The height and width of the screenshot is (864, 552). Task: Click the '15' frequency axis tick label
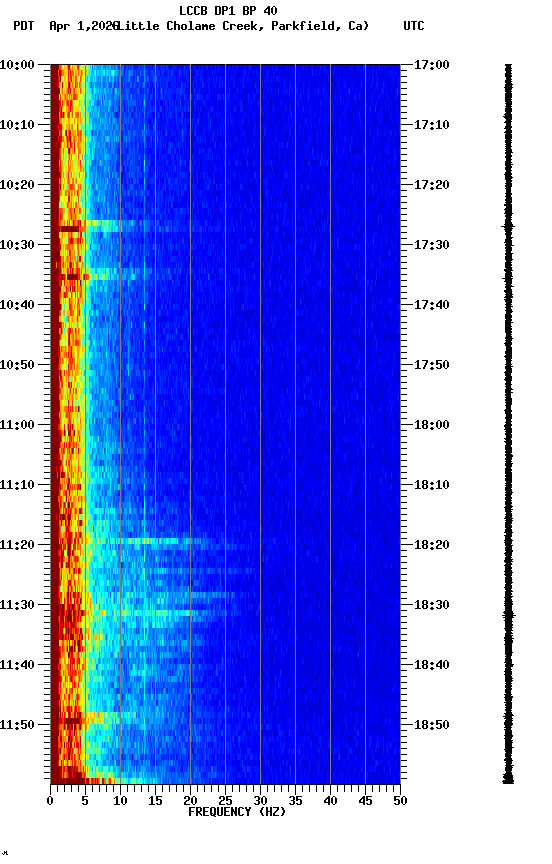click(x=155, y=801)
